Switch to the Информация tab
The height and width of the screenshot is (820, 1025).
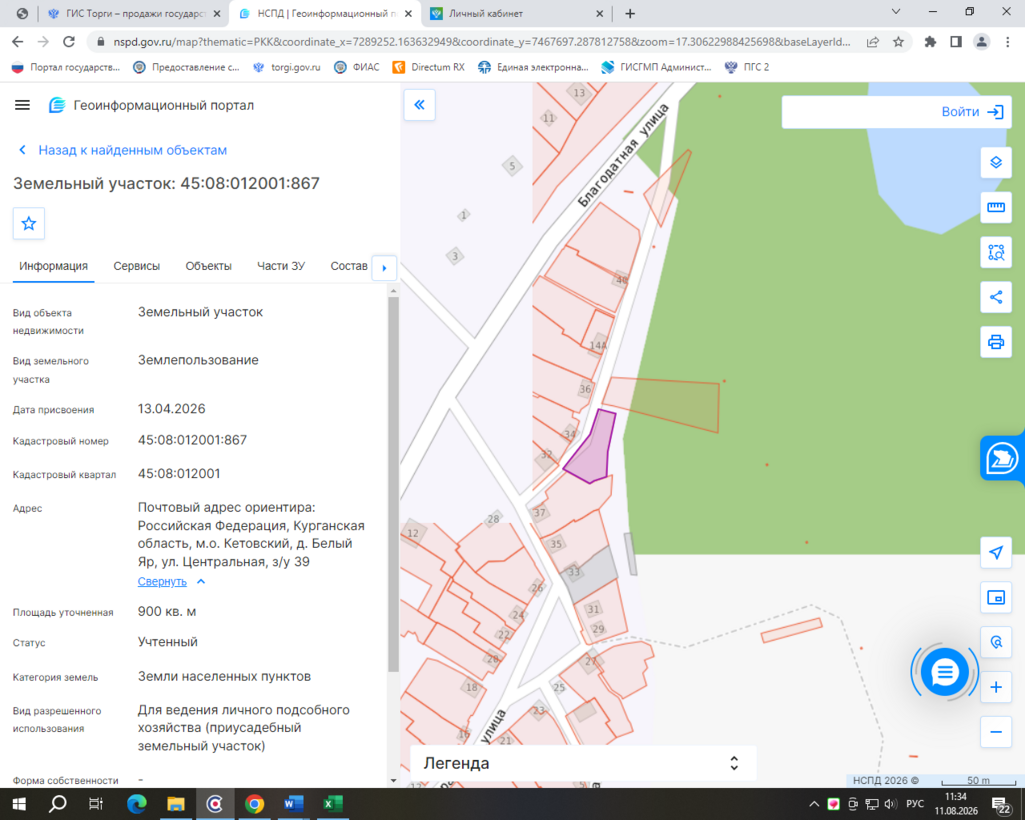[54, 266]
